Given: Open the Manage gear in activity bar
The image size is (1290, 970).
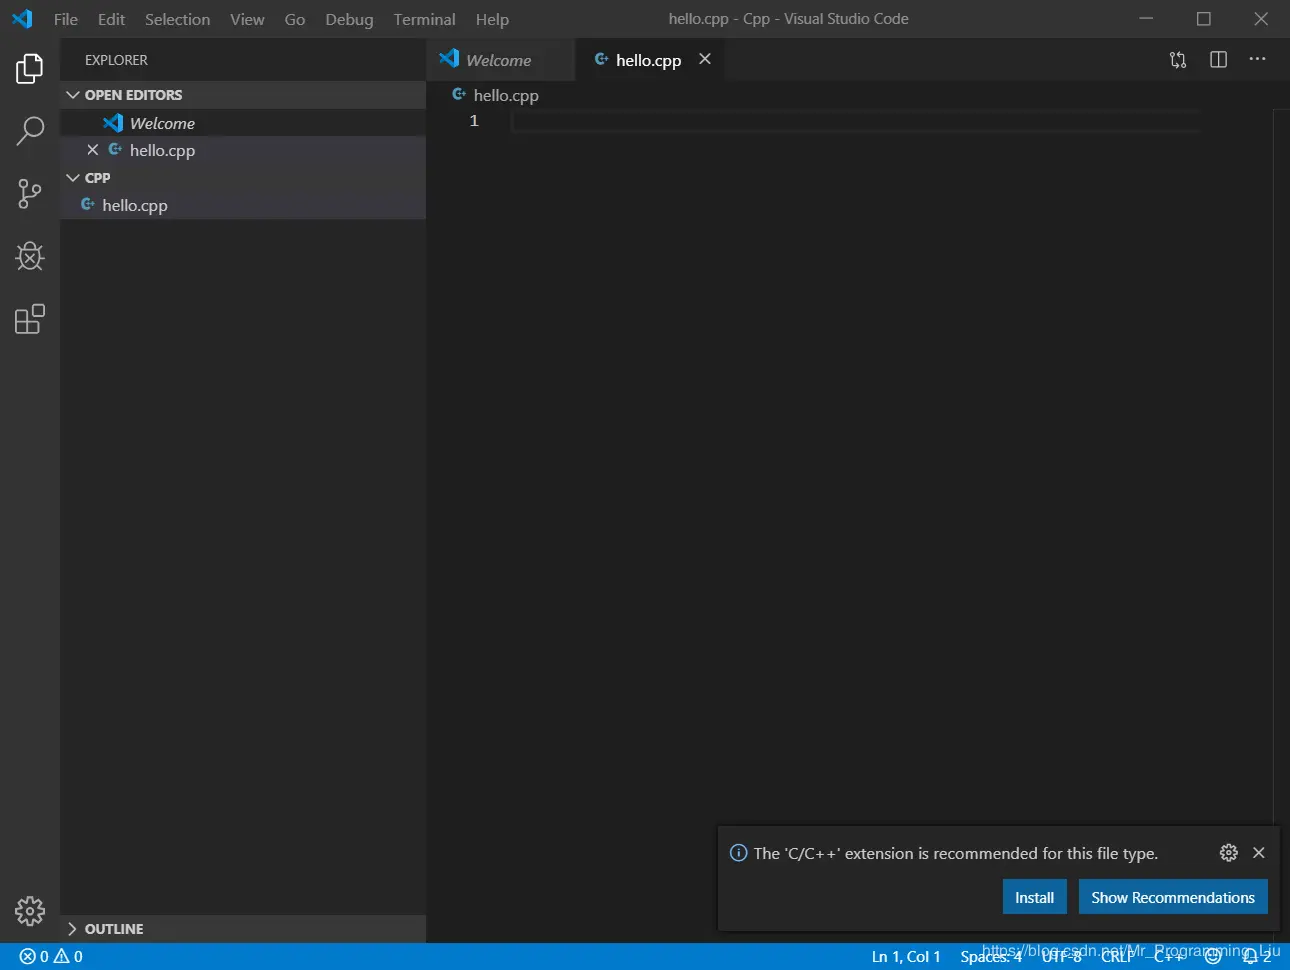Looking at the screenshot, I should tap(30, 911).
